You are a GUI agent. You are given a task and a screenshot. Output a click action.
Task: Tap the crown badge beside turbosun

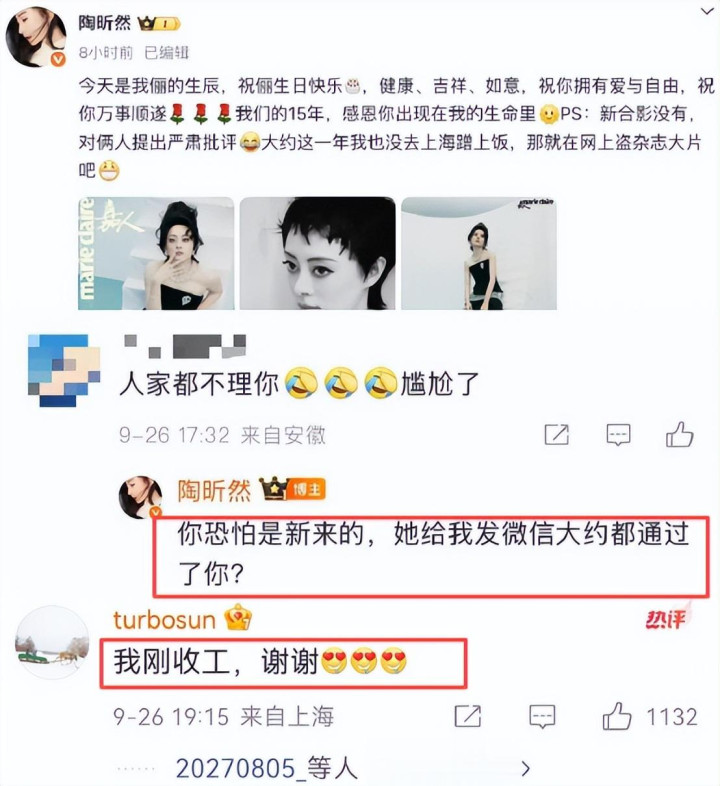coord(238,617)
